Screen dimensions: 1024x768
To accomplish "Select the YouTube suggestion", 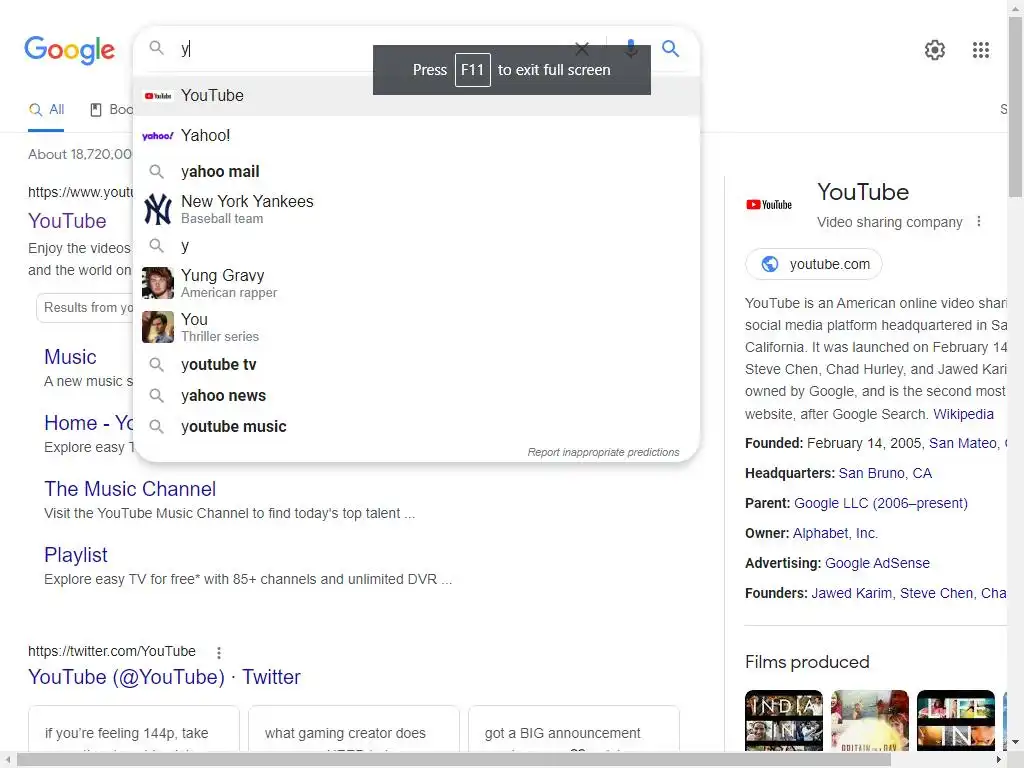I will [416, 95].
